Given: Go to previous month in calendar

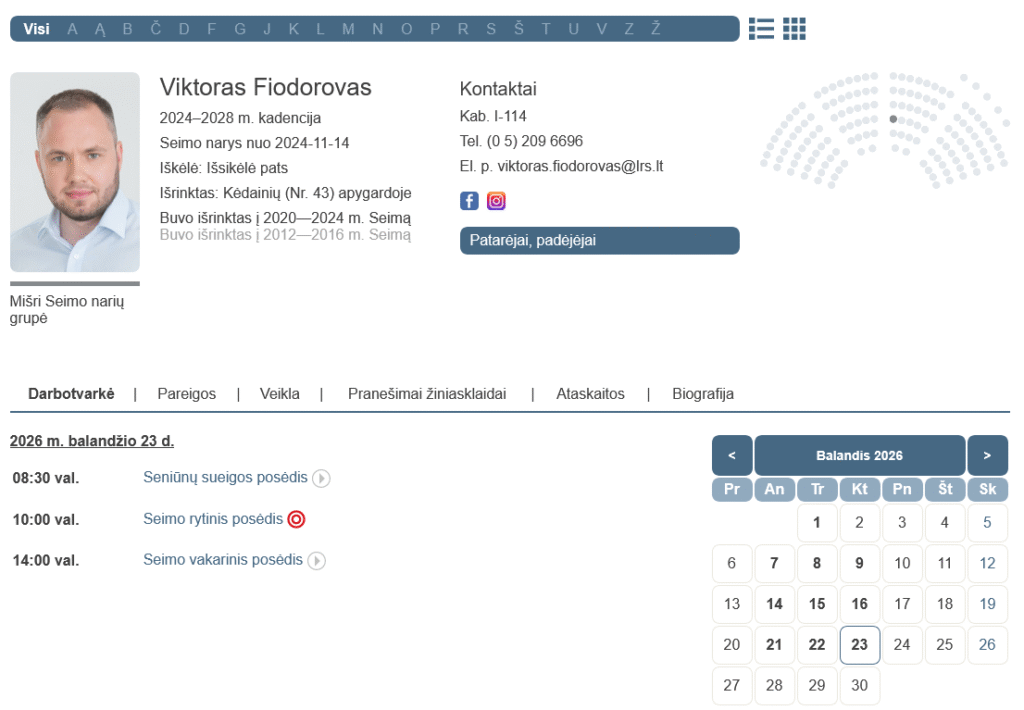Looking at the screenshot, I should click(x=732, y=455).
